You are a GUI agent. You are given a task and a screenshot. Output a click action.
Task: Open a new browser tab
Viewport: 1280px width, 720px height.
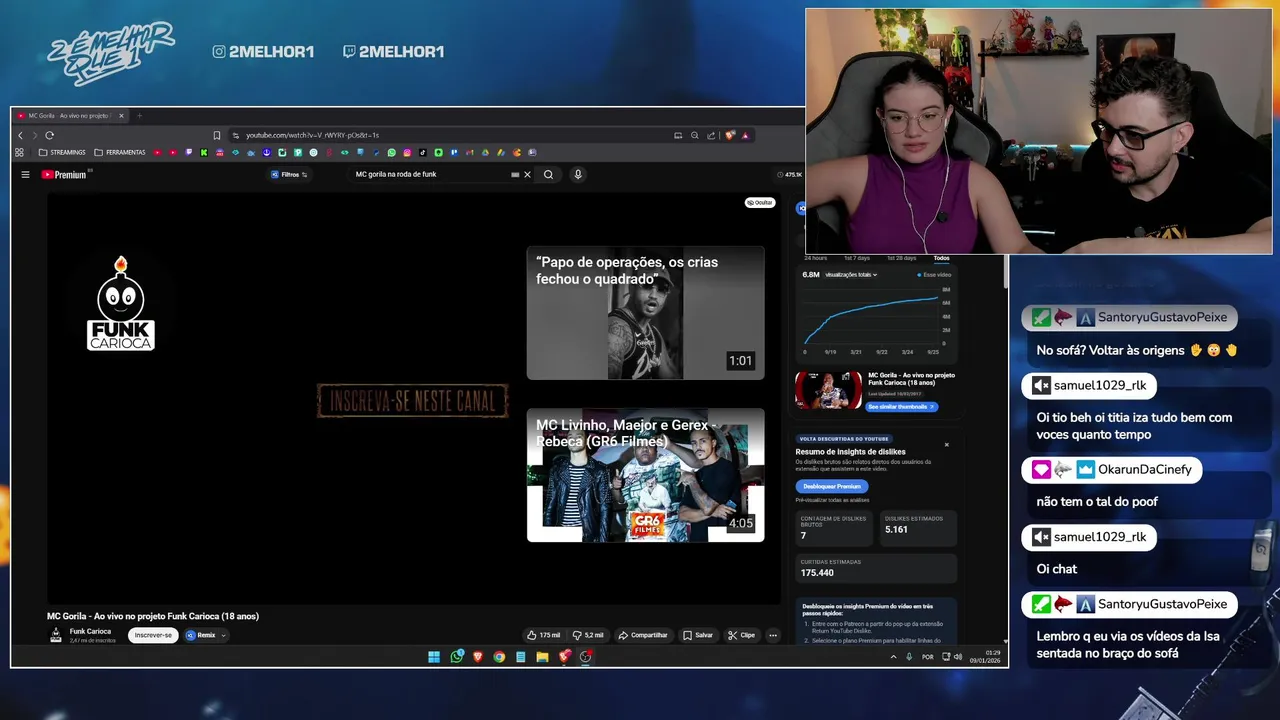tap(139, 115)
